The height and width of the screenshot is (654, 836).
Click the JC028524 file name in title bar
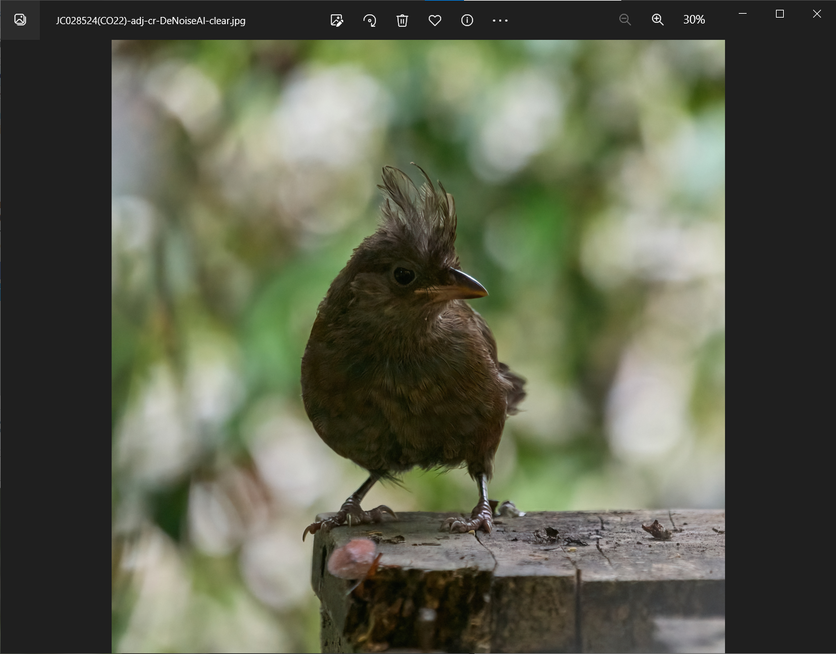150,20
